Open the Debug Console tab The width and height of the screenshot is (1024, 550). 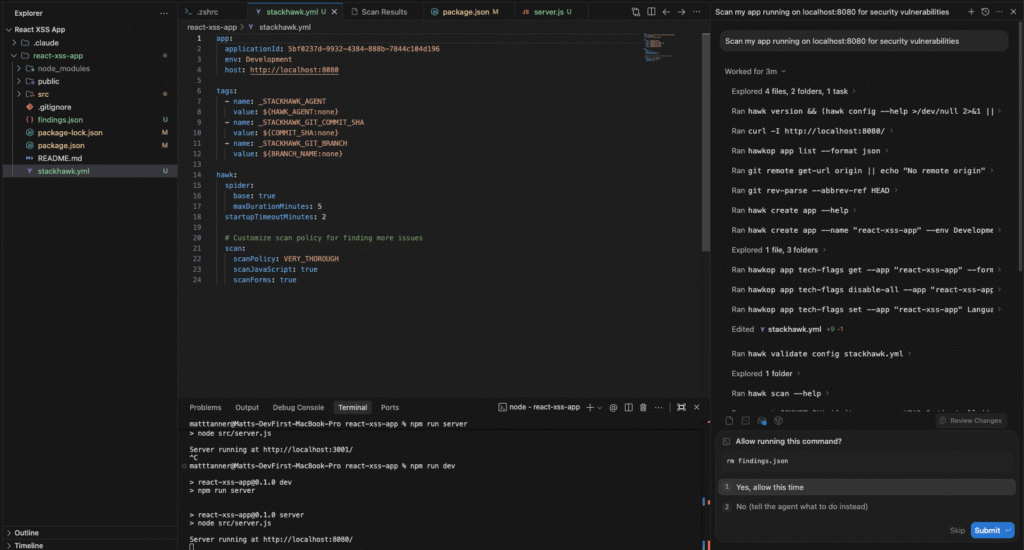298,408
